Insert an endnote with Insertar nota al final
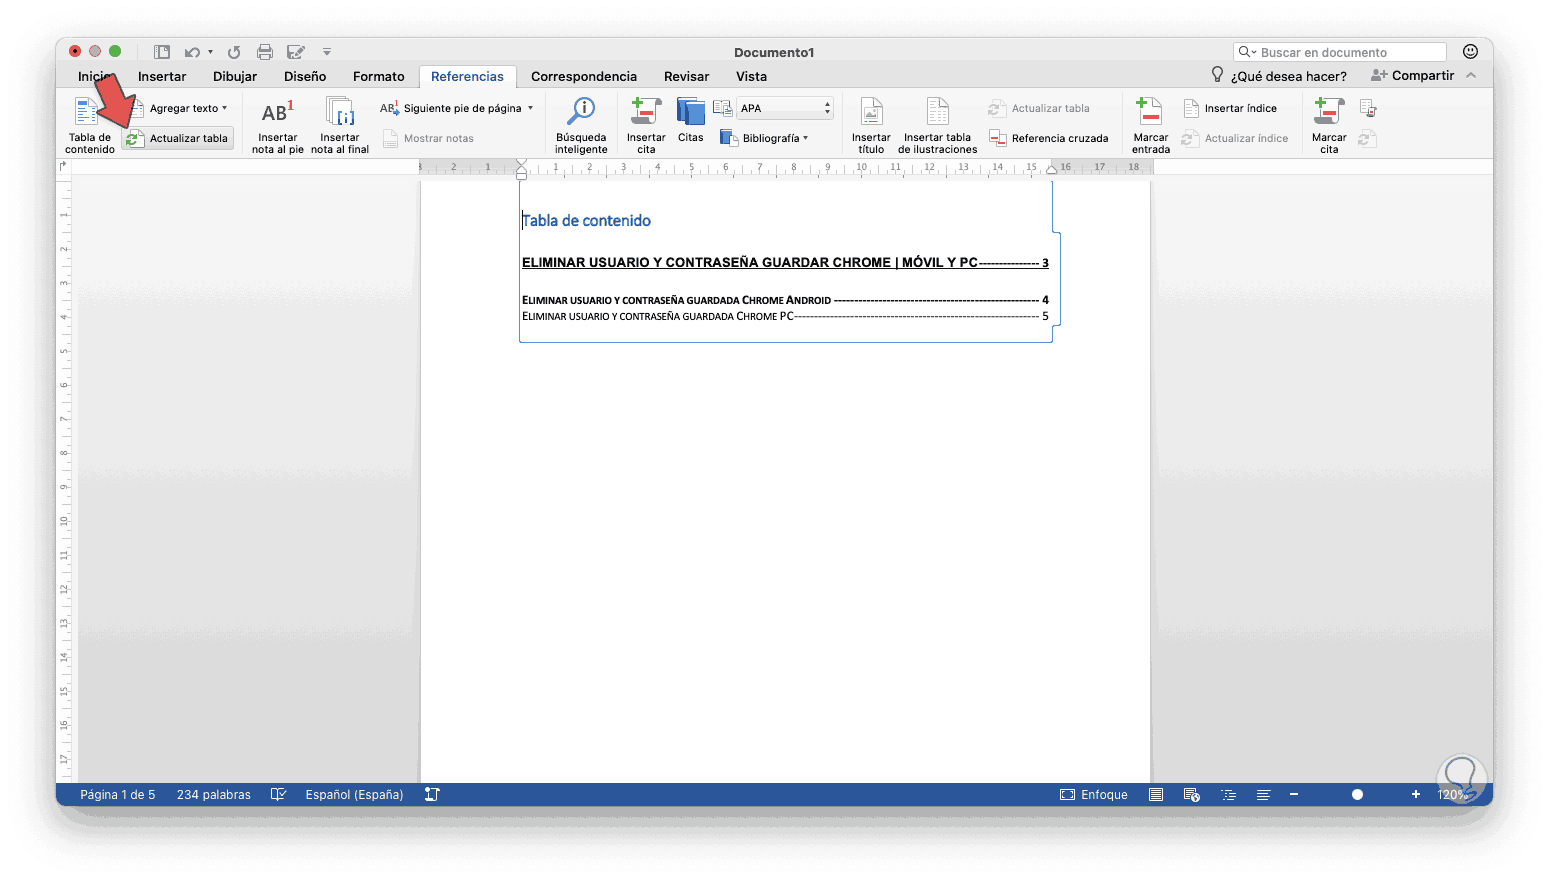The image size is (1549, 880). (340, 125)
